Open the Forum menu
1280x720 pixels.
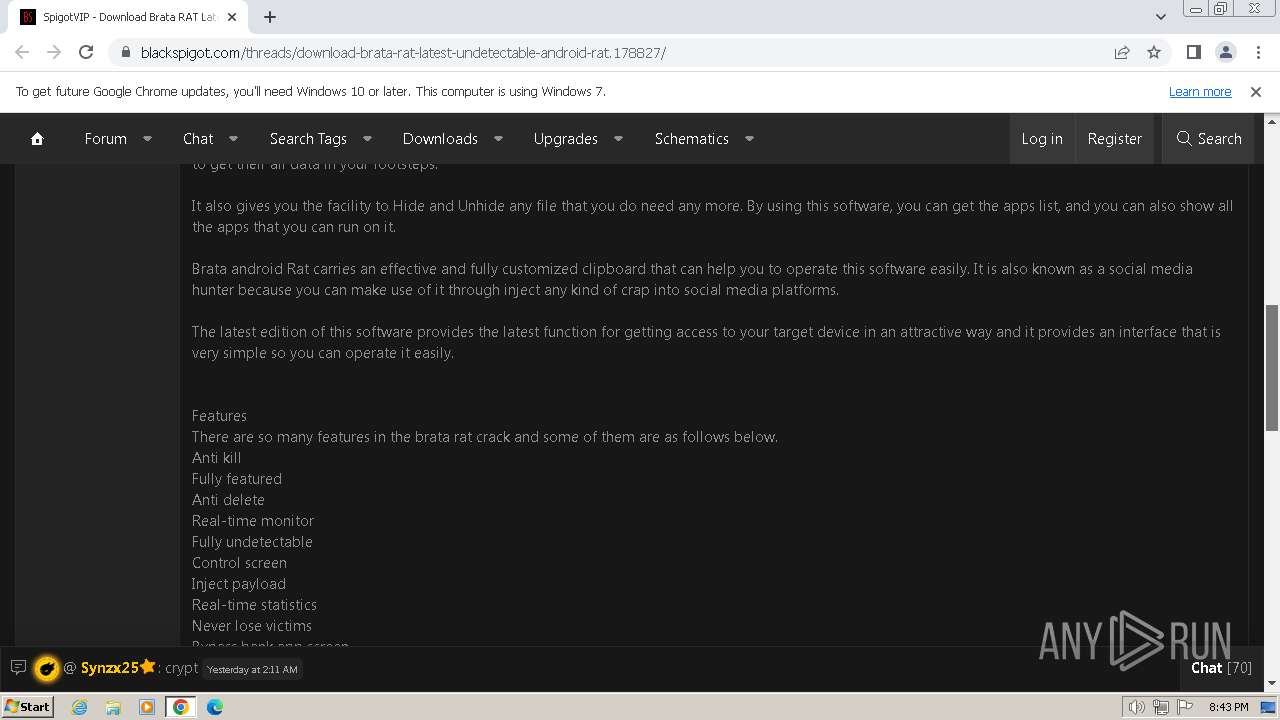click(105, 139)
